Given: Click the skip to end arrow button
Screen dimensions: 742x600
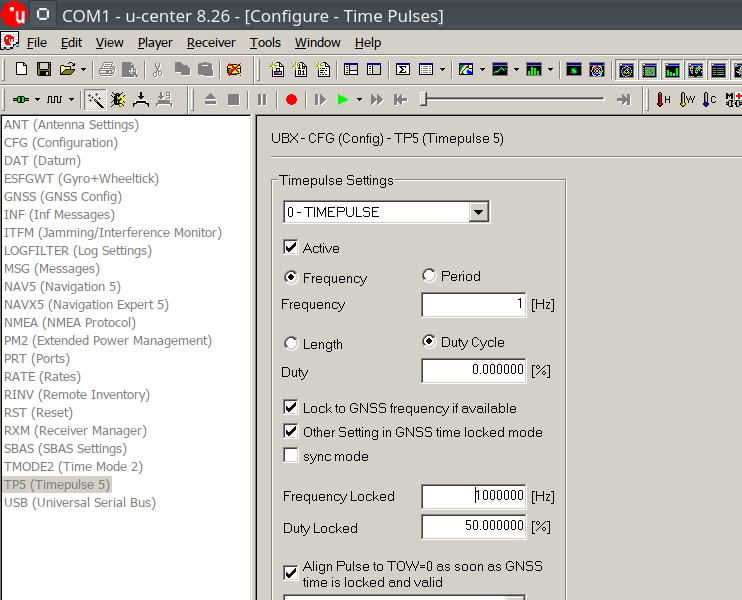Looking at the screenshot, I should click(x=624, y=99).
